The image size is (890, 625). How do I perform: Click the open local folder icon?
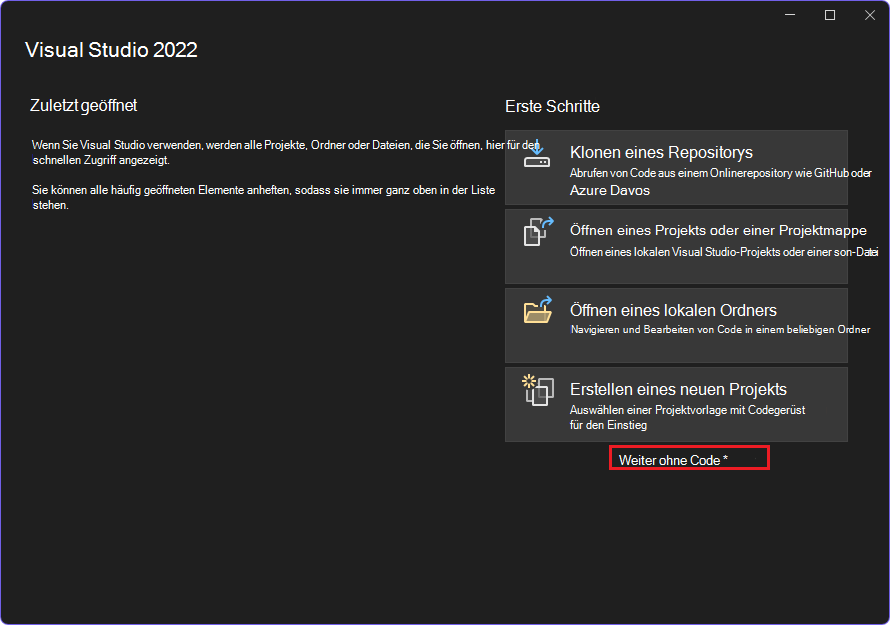pos(538,310)
